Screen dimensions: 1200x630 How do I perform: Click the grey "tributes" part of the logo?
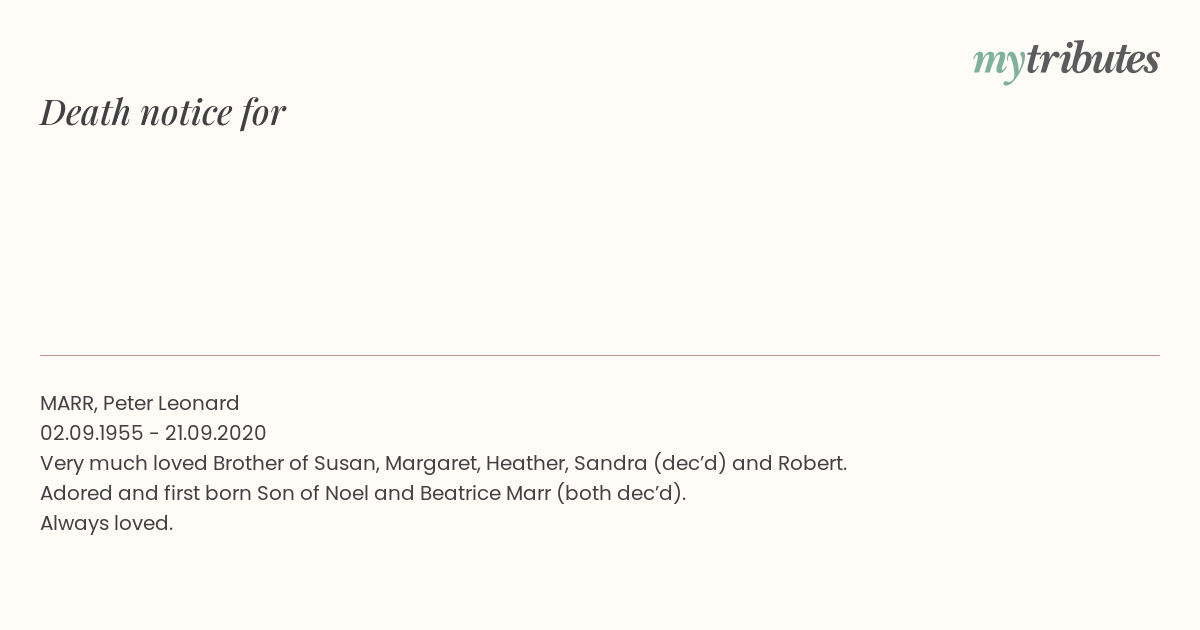(1093, 59)
